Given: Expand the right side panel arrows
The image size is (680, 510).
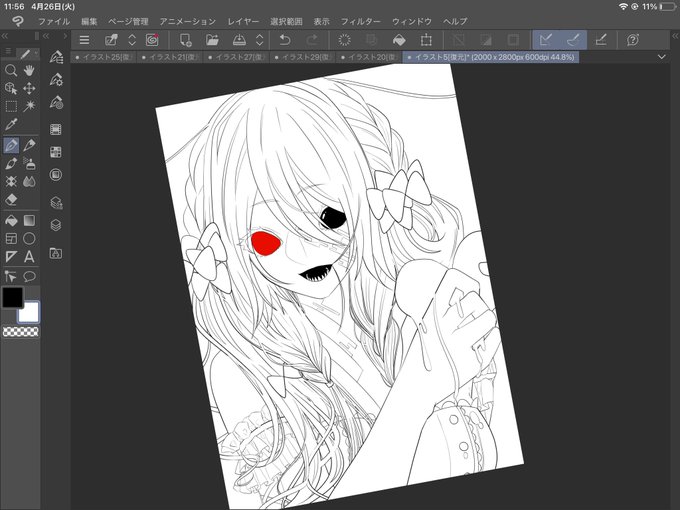Looking at the screenshot, I should click(x=675, y=36).
